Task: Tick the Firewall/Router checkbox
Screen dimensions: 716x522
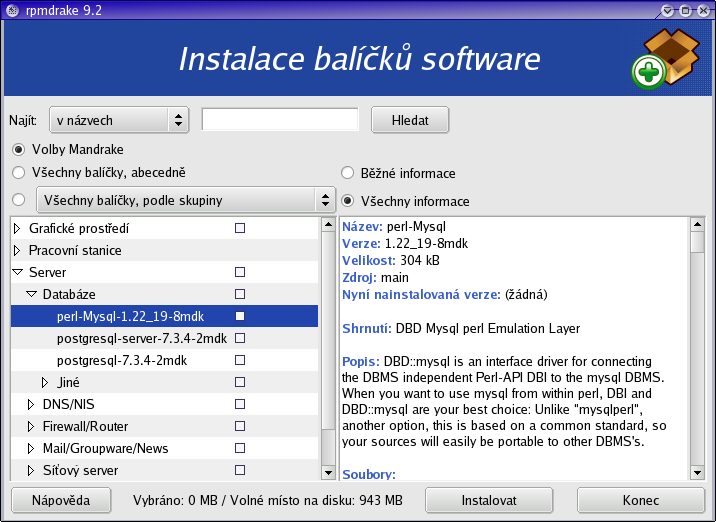Action: tap(240, 426)
